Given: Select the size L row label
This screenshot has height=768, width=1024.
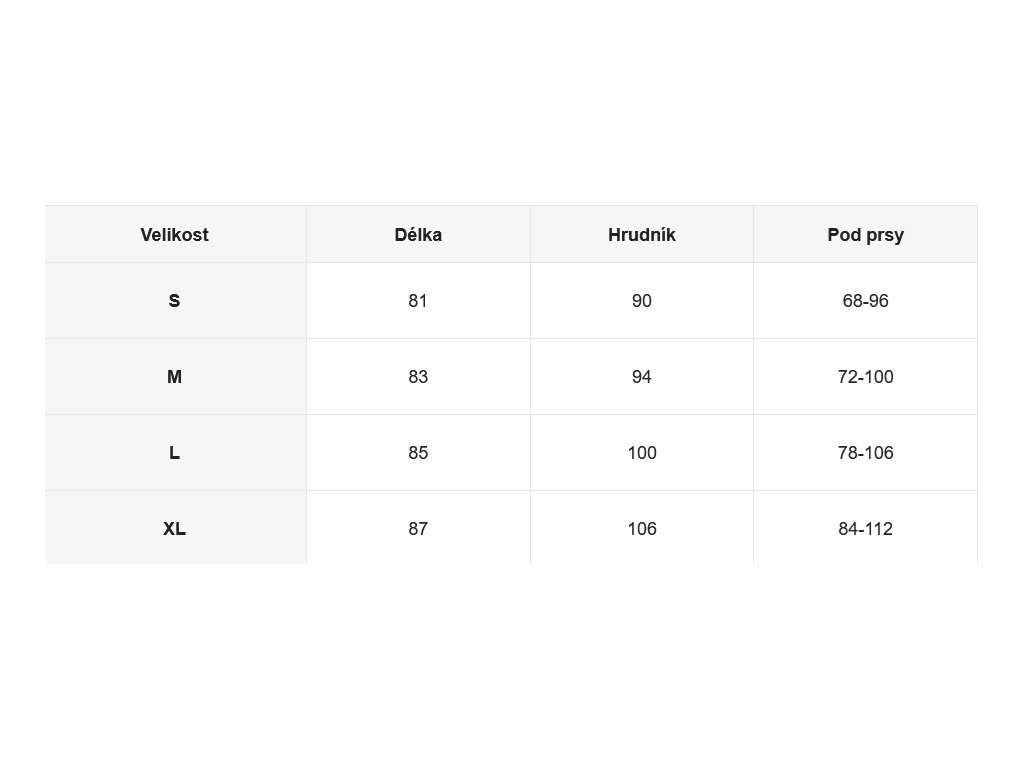Looking at the screenshot, I should 174,453.
